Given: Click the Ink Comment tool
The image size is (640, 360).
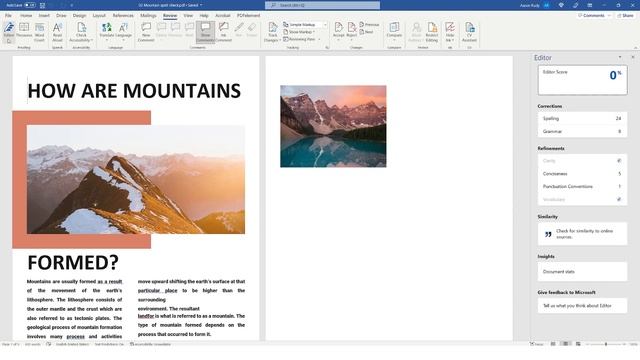Looking at the screenshot, I should tap(223, 32).
